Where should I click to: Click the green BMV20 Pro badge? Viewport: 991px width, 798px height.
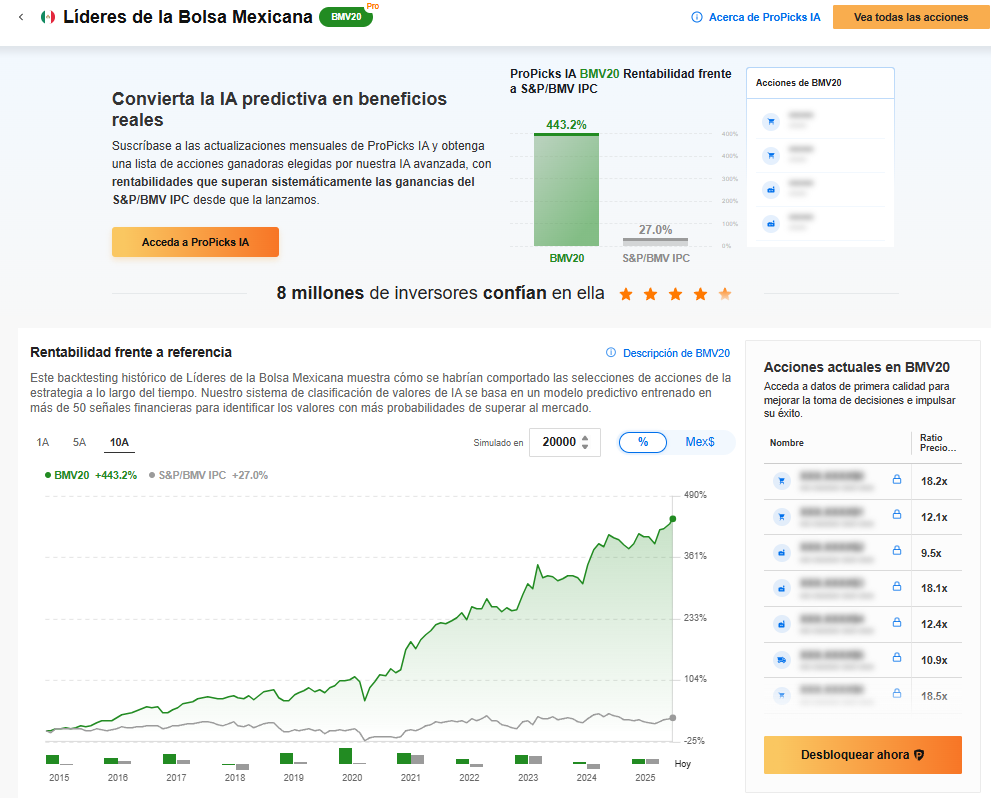pos(346,16)
